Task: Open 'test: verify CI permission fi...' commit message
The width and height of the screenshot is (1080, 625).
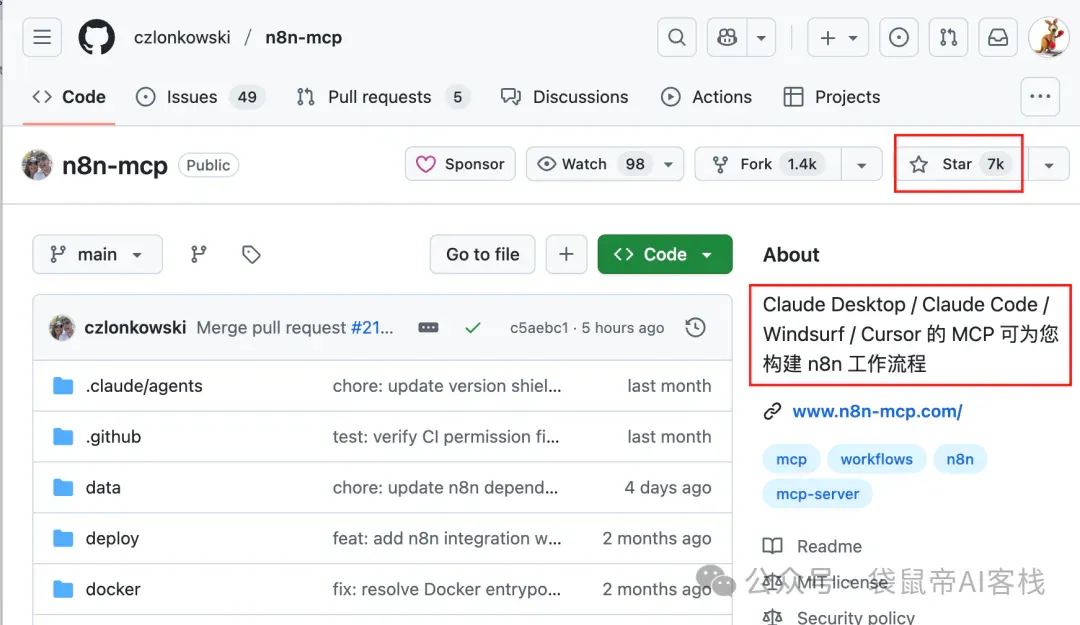Action: tap(446, 437)
